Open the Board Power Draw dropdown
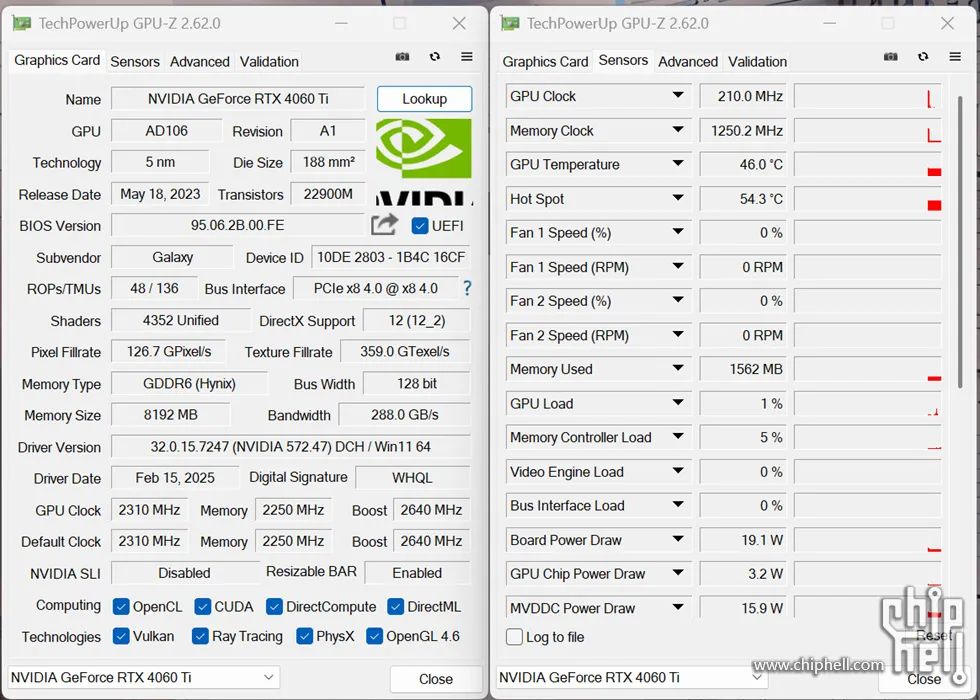Screen dimensions: 980x700 click(678, 539)
